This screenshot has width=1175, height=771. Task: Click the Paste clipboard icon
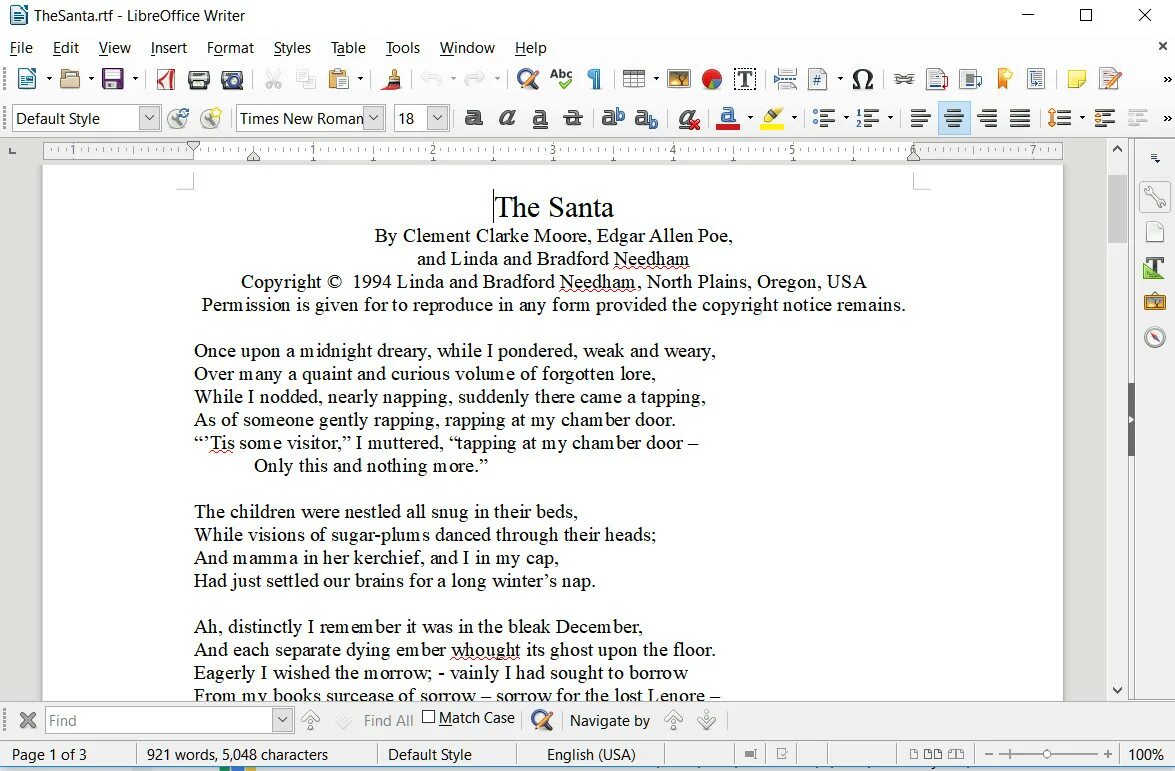tap(339, 79)
